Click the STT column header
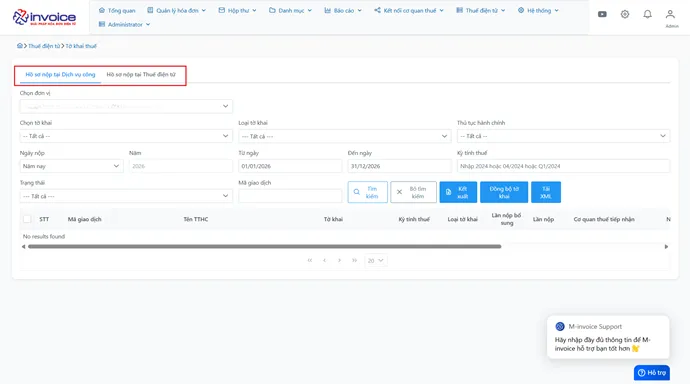The width and height of the screenshot is (690, 384). [44, 219]
